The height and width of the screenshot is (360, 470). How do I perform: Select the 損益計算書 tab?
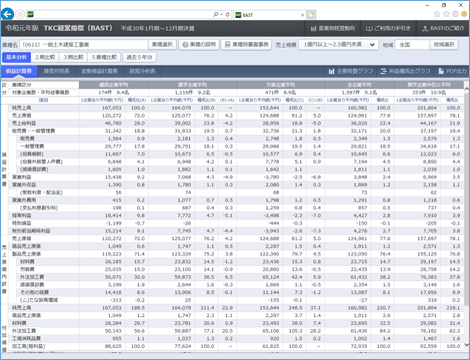pos(19,71)
